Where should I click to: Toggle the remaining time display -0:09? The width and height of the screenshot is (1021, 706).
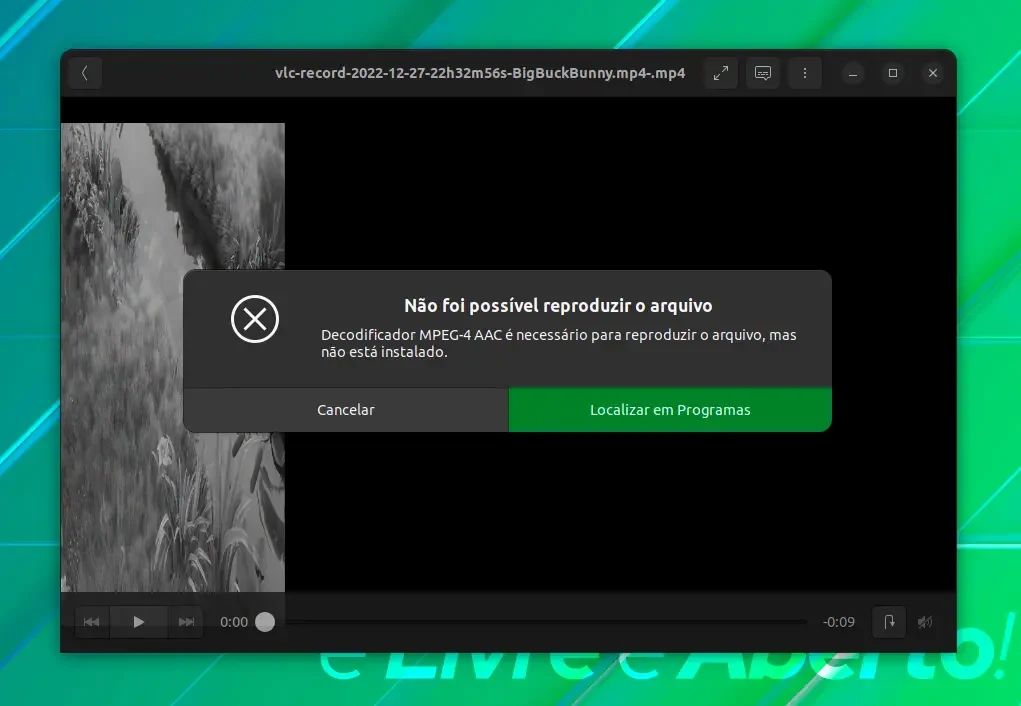point(839,622)
